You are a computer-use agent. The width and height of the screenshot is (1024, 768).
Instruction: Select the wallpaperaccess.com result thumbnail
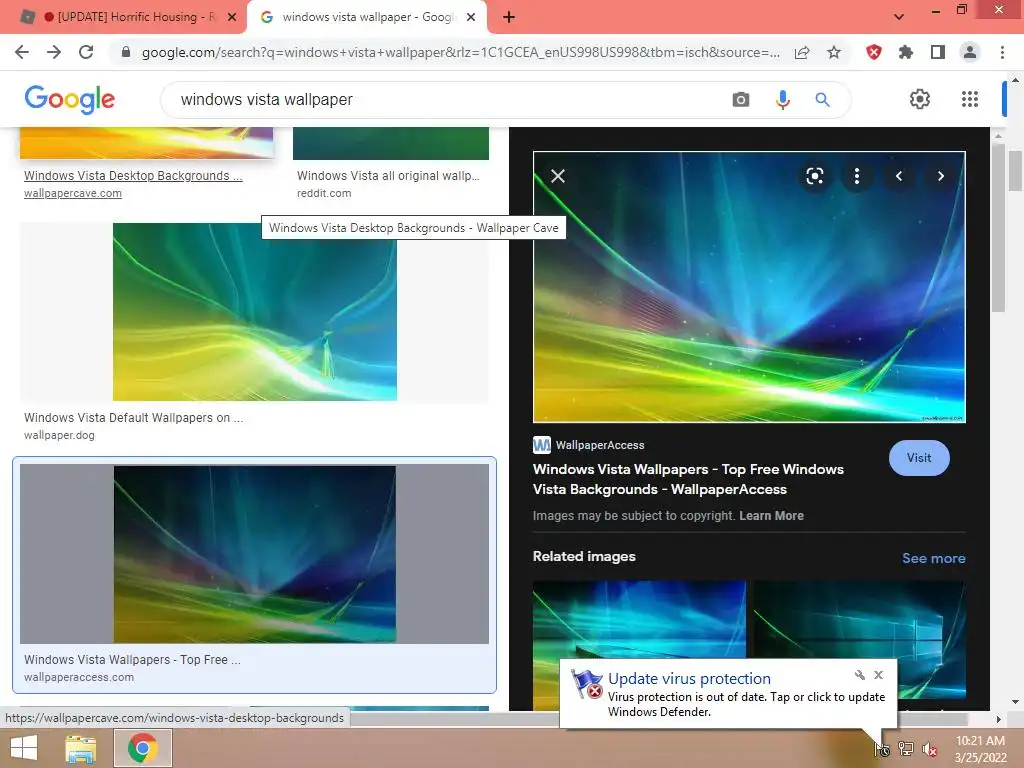[255, 554]
